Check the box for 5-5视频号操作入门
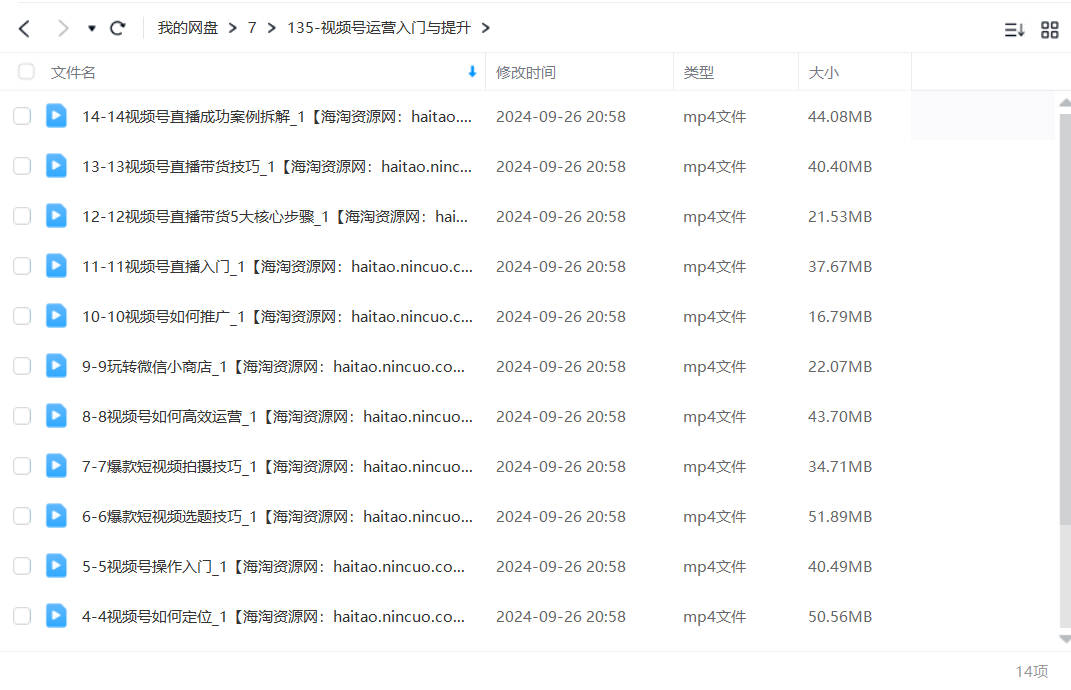Screen dimensions: 1071x690 (23, 566)
